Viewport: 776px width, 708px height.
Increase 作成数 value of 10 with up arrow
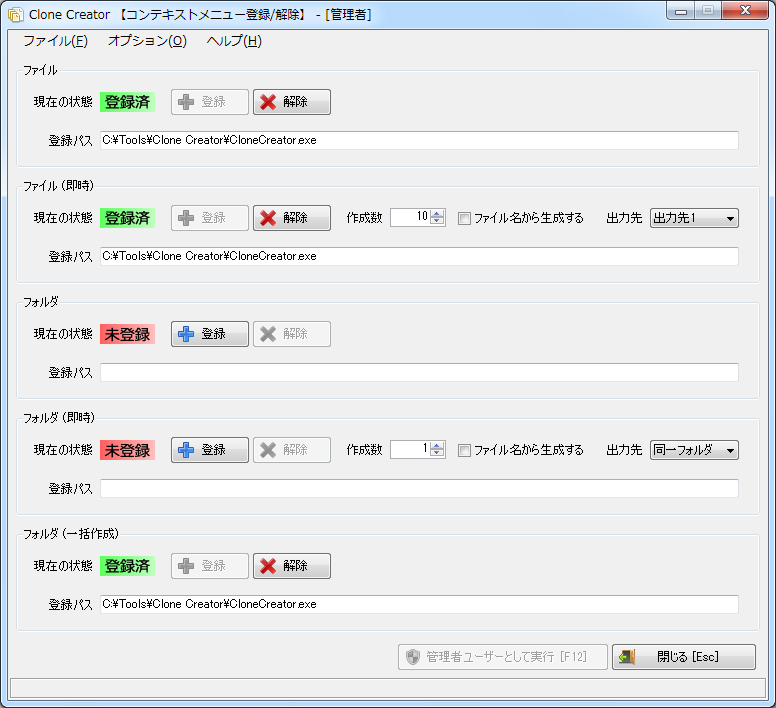click(x=437, y=214)
